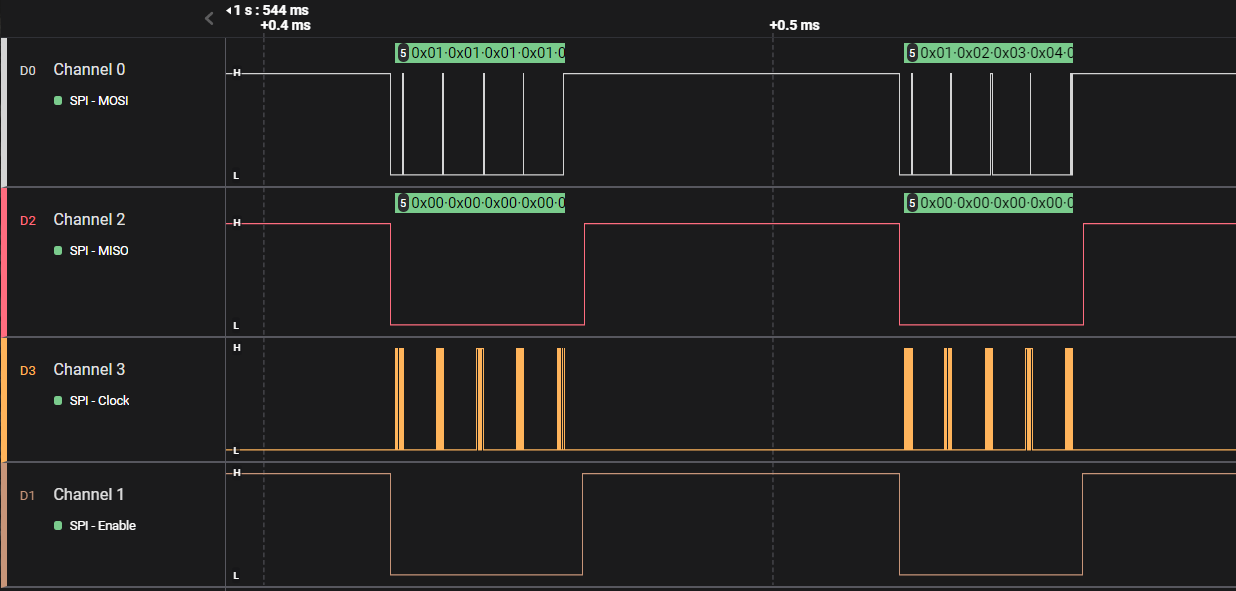Select the MISO 0x00 bubble after +0.5 ms
The width and height of the screenshot is (1236, 591).
989,203
